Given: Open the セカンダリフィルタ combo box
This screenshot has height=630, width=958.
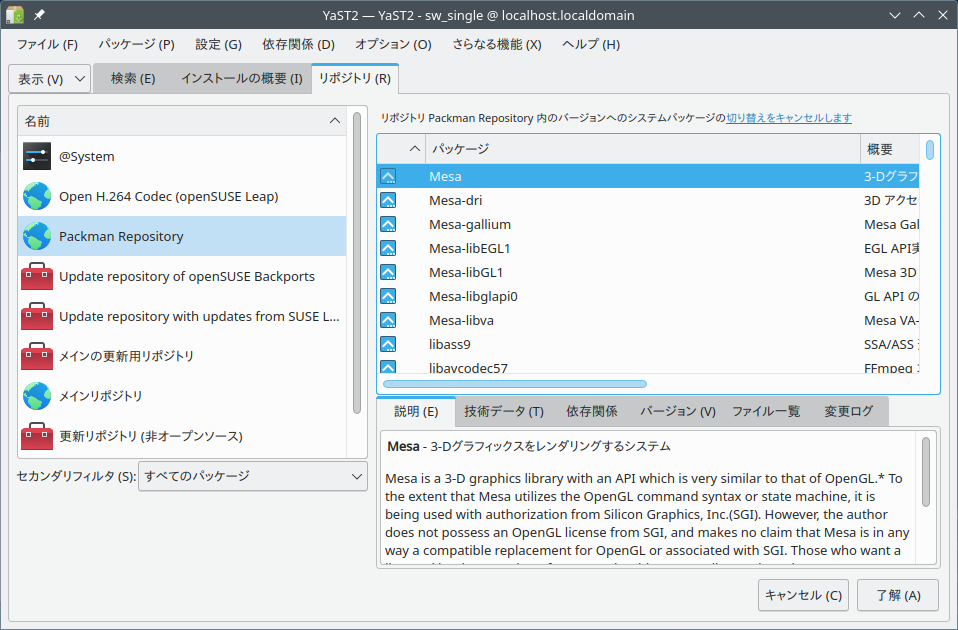Looking at the screenshot, I should pos(253,476).
